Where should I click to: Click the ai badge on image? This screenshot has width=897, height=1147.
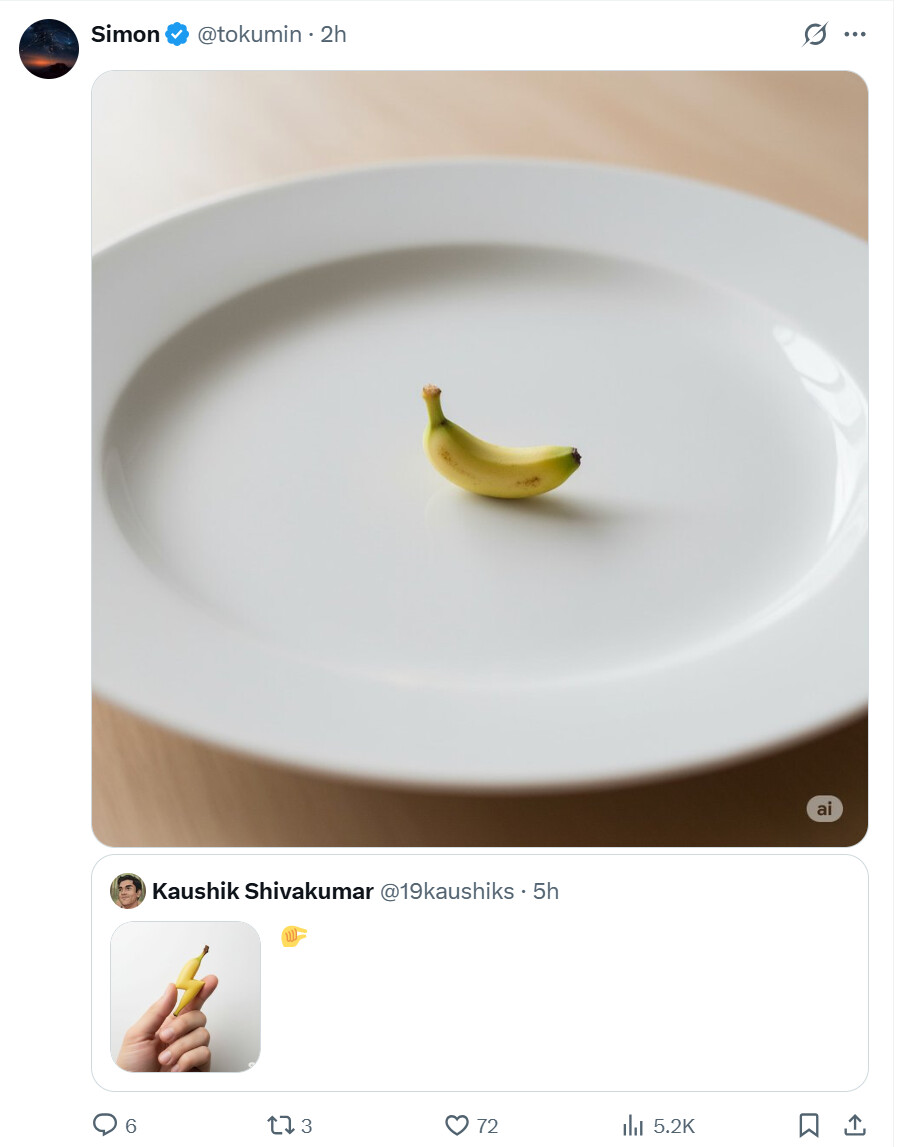pyautogui.click(x=825, y=808)
